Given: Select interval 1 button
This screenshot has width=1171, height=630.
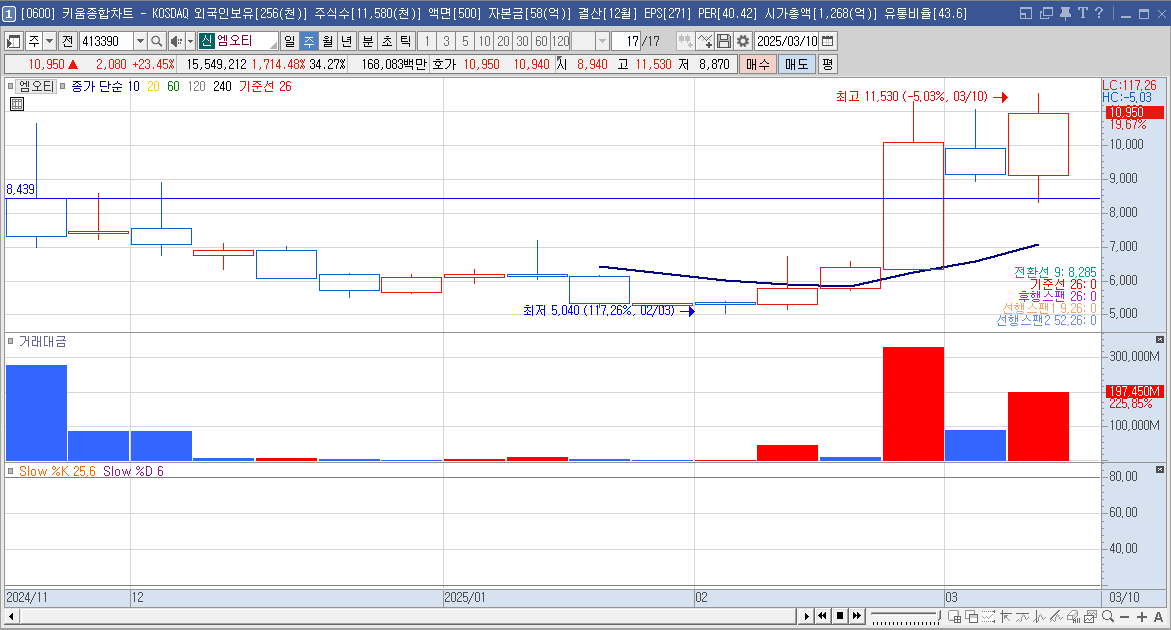Looking at the screenshot, I should tap(426, 41).
